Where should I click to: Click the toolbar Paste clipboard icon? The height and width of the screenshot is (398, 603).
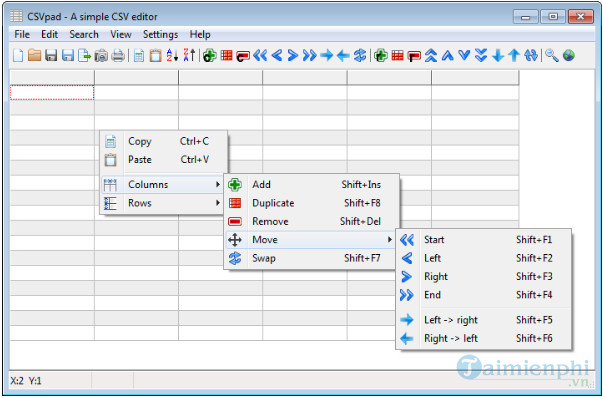pos(155,55)
